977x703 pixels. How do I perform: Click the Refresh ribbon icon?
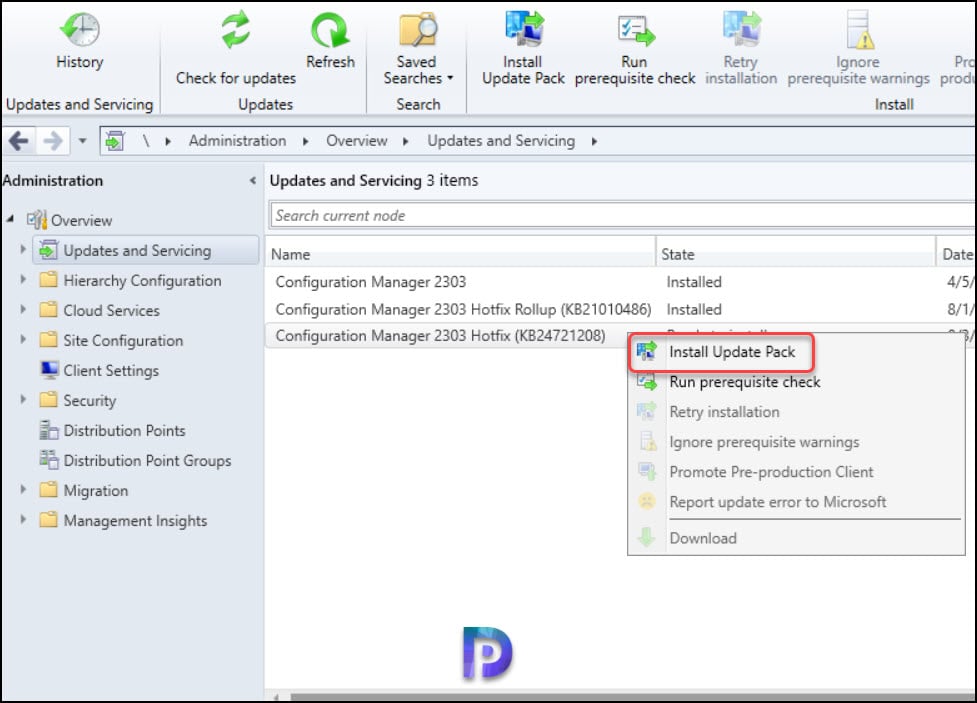330,30
